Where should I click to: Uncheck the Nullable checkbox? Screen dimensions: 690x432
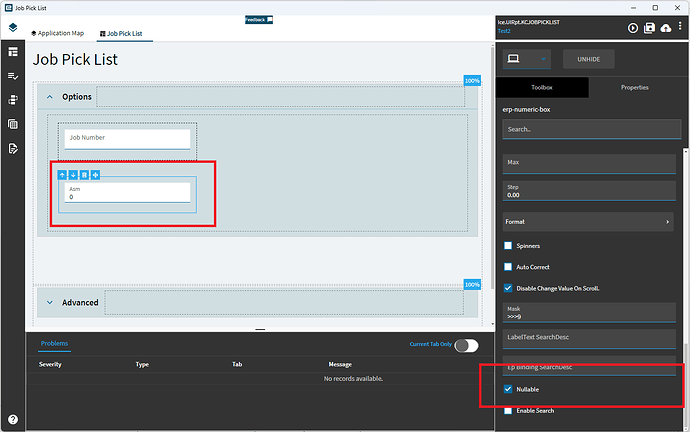pyautogui.click(x=508, y=389)
